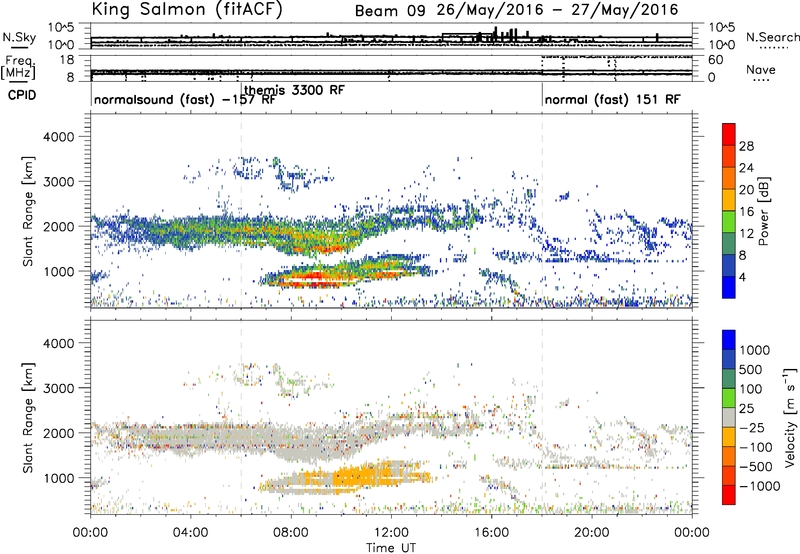Click 'Slant Range [km]' label of velocity panel
800x554 pixels.
tap(28, 418)
